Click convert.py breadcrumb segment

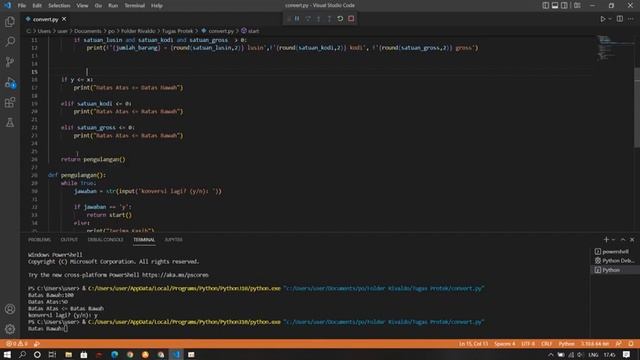point(218,31)
